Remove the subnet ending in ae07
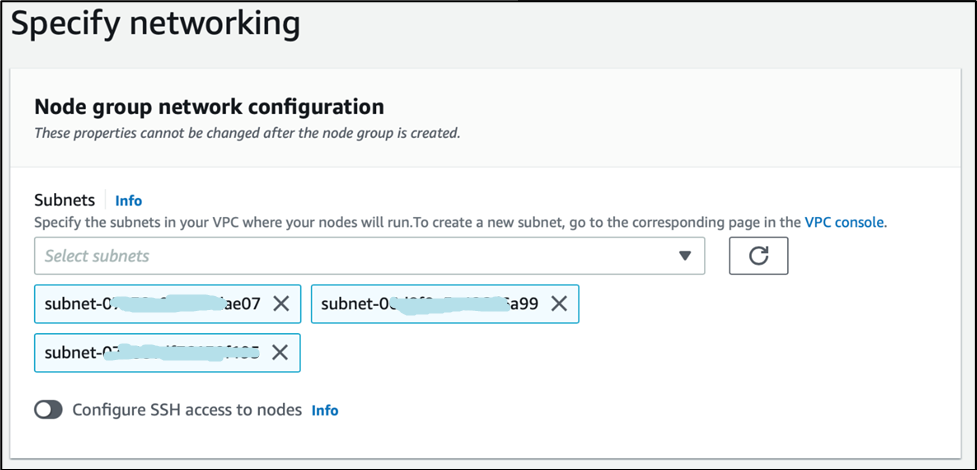977x470 pixels. 281,304
